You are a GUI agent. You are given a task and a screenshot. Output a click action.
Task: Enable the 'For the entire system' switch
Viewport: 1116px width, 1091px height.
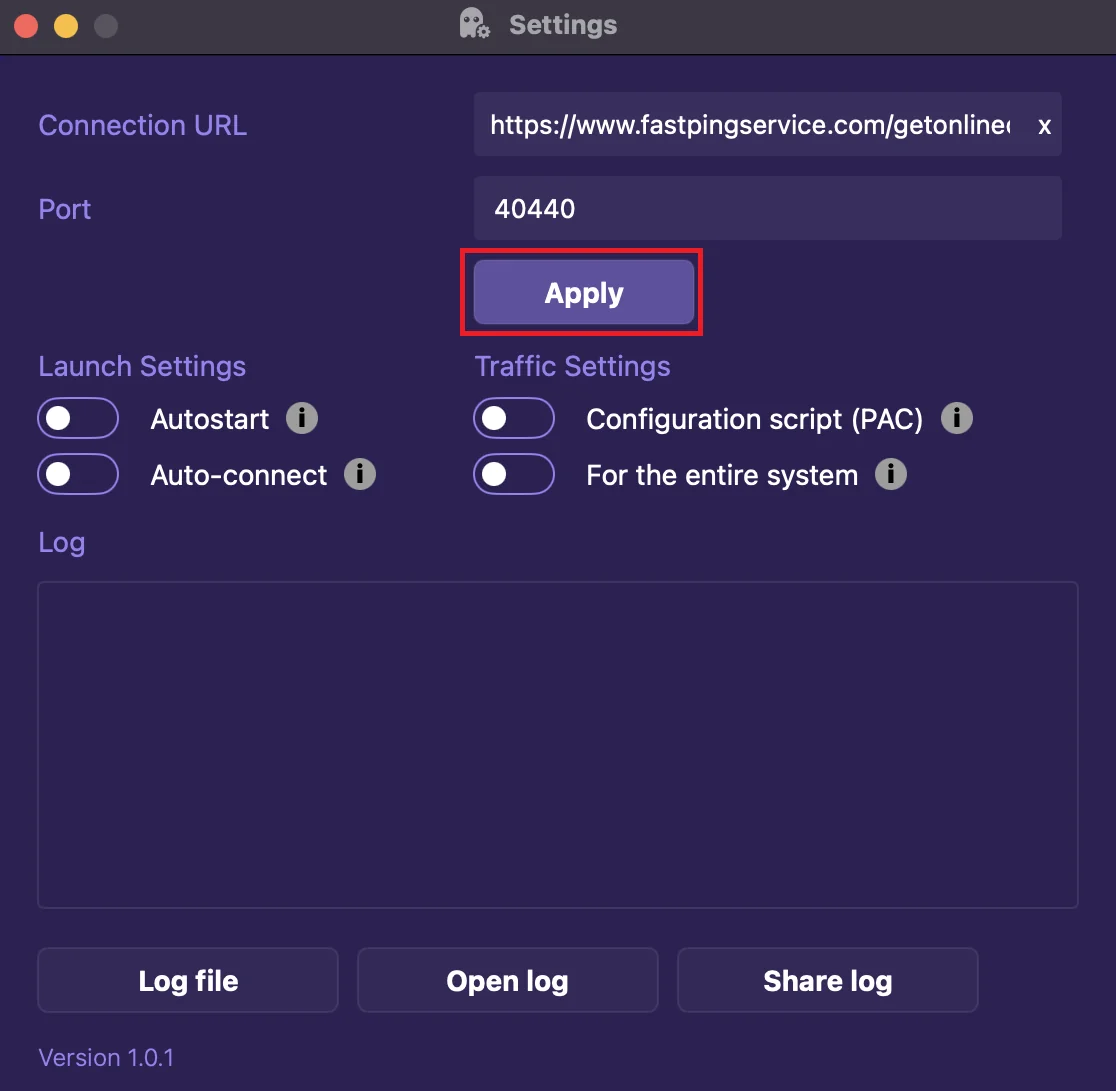coord(514,474)
